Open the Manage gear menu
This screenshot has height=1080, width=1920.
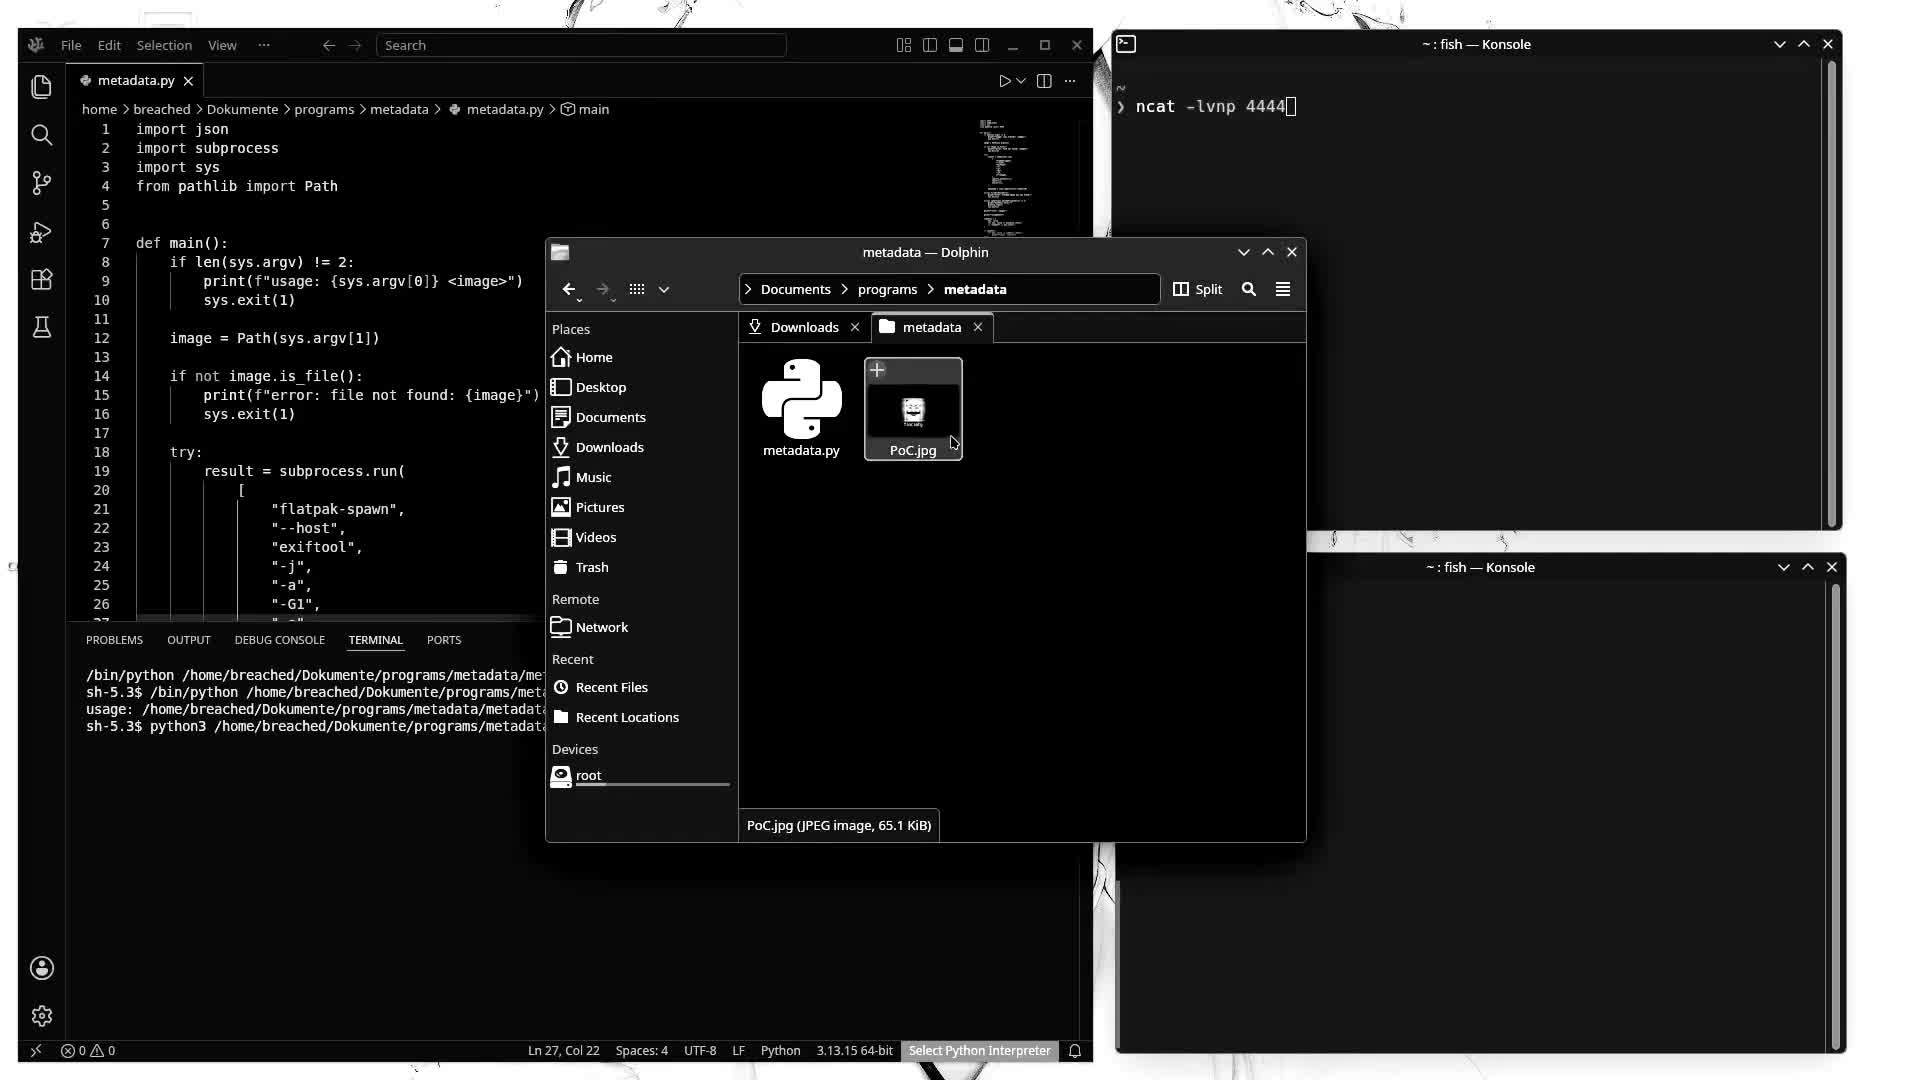point(41,1016)
